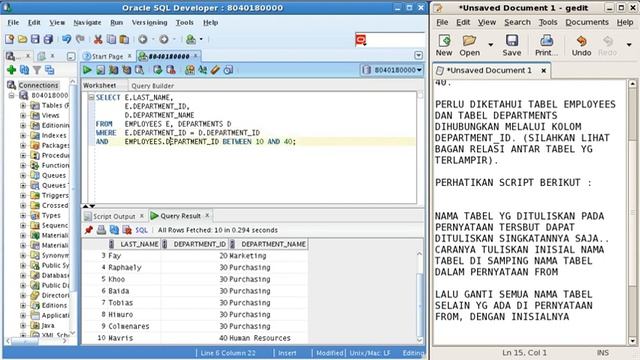Click the Paste icon in SQL Developer toolbar
Screen dimensions: 640x360
point(124,39)
